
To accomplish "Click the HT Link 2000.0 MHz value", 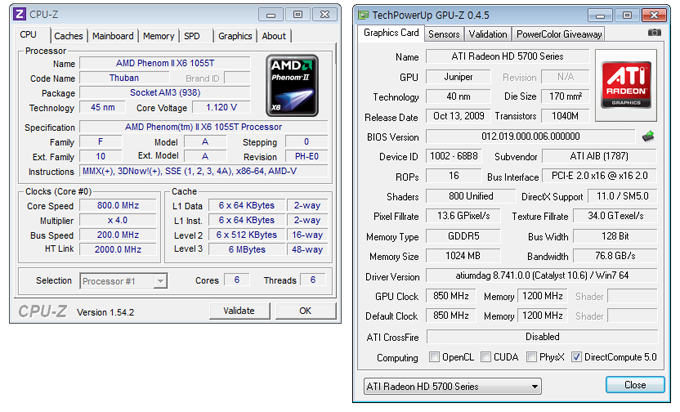I will pos(118,250).
